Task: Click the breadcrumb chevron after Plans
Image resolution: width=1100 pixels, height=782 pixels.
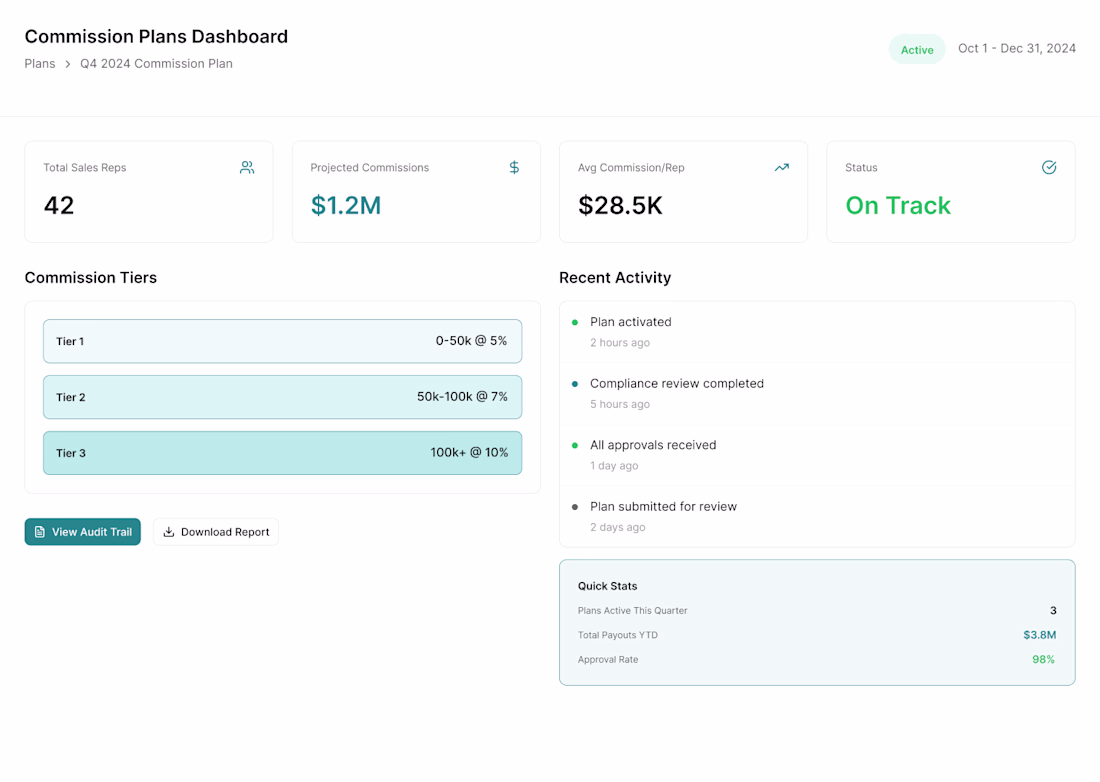Action: [x=67, y=64]
